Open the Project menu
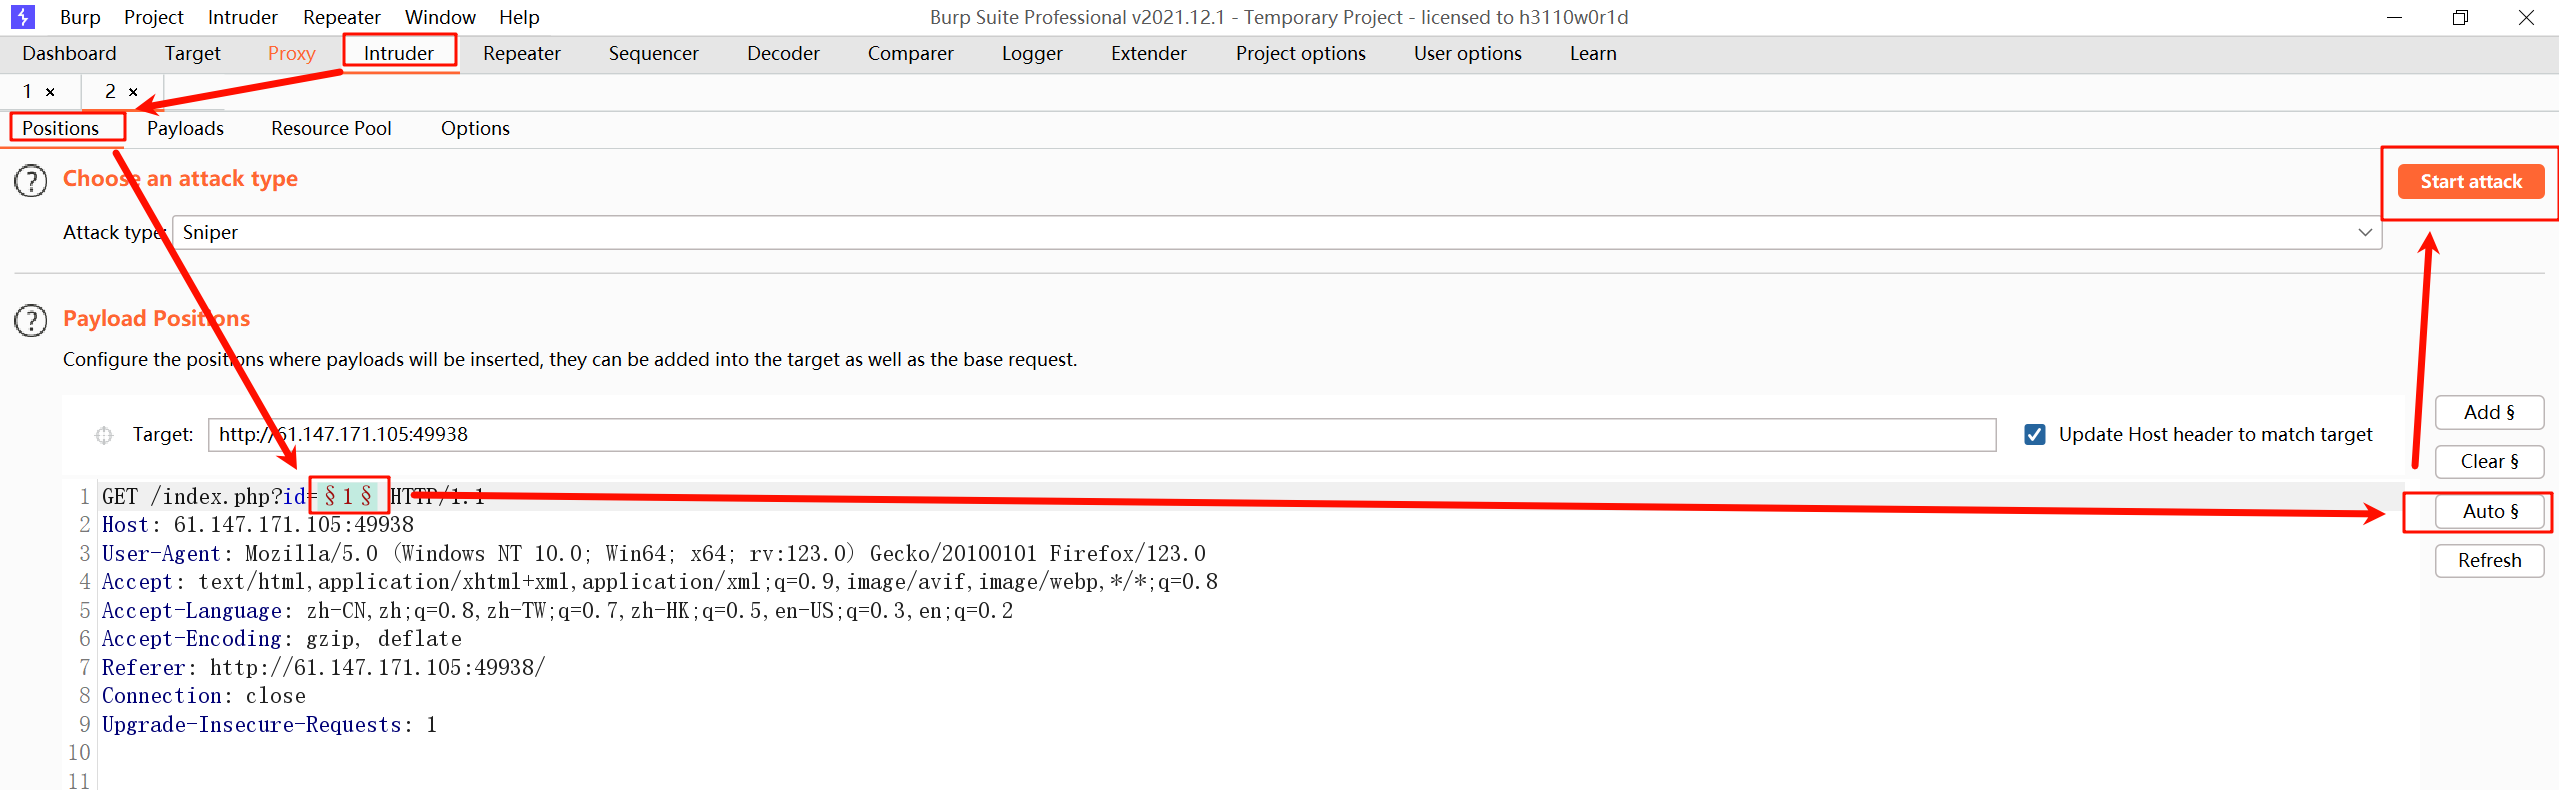 (x=154, y=17)
